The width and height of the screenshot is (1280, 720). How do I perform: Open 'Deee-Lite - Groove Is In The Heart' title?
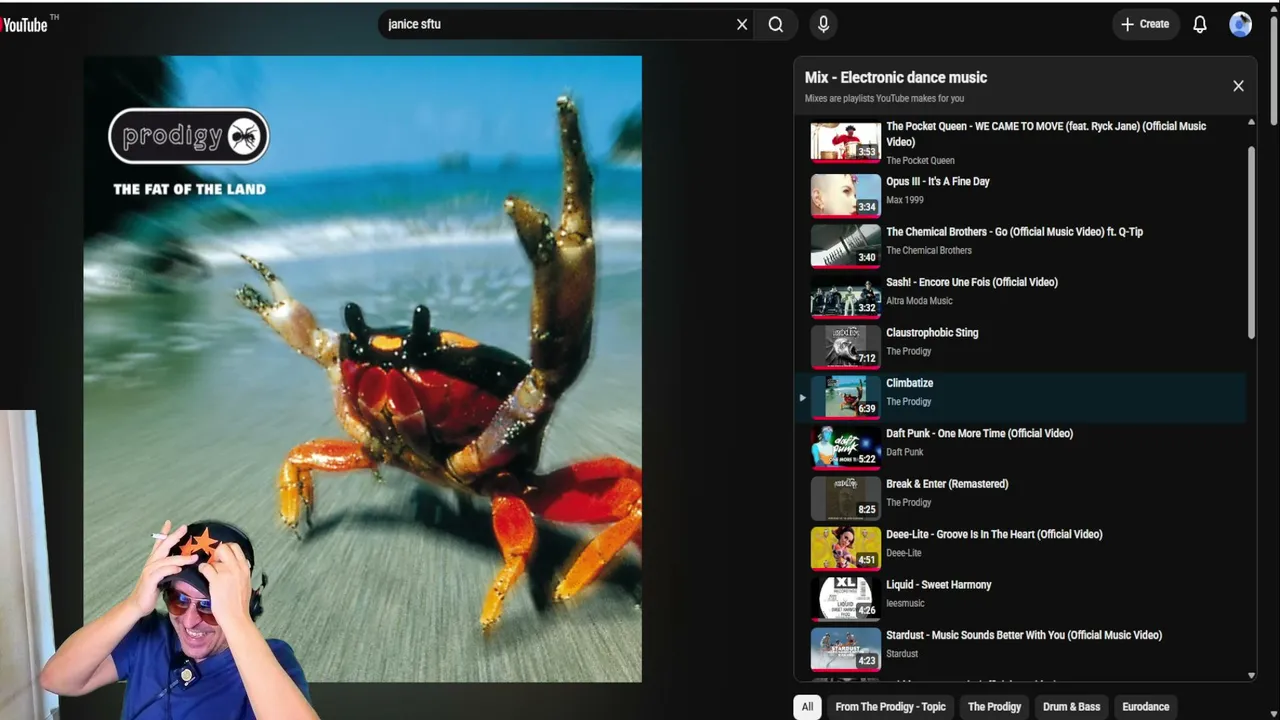(994, 535)
